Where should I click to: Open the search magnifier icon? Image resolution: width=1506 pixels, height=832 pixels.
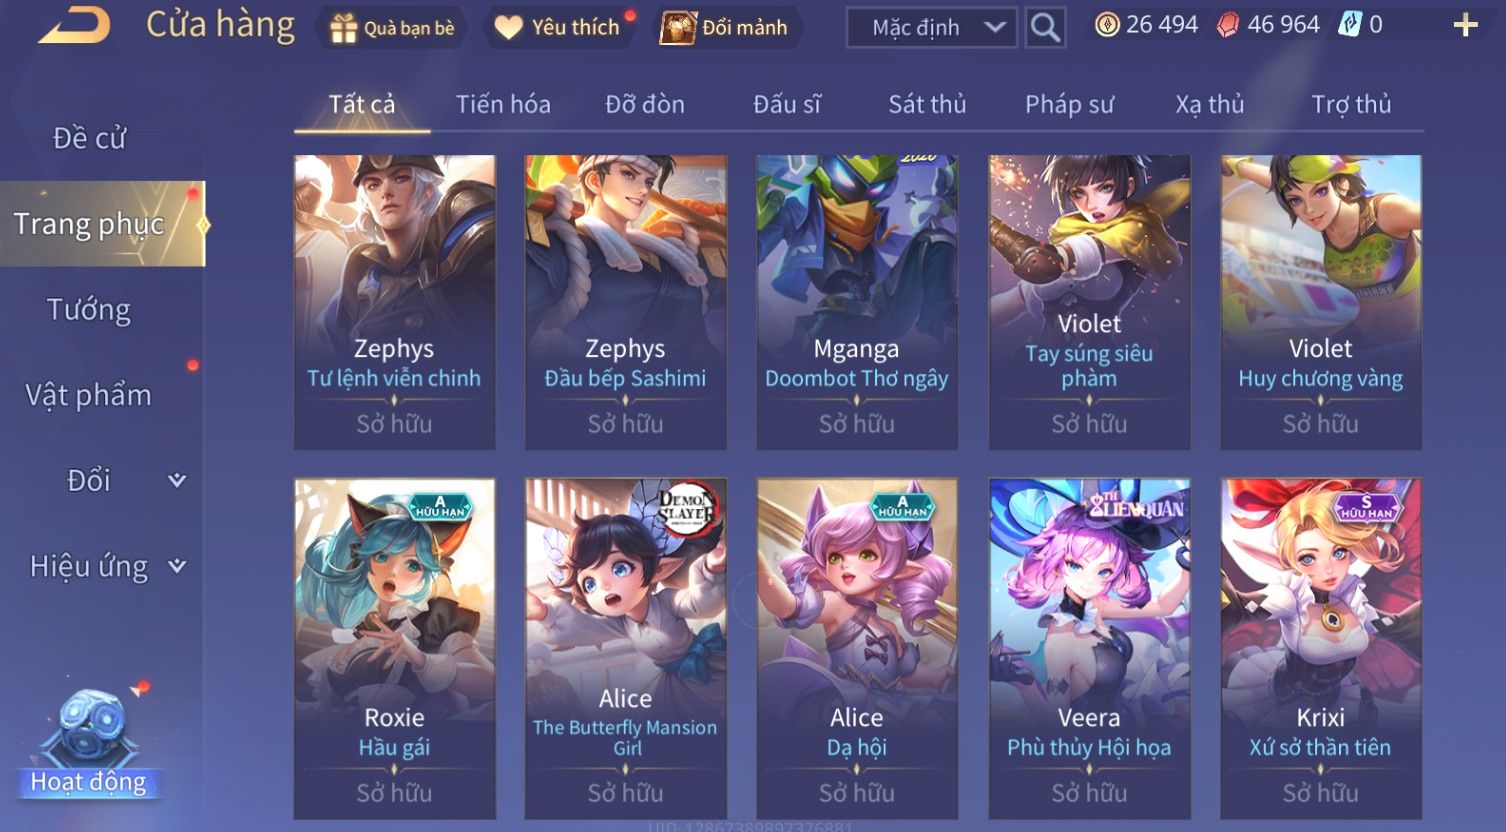point(1045,27)
